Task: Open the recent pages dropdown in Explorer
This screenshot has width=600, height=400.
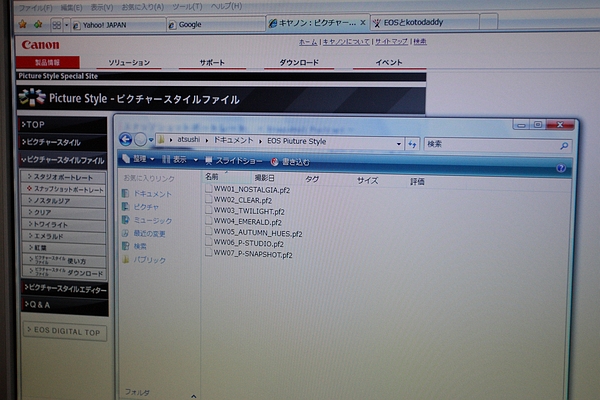Action: (x=151, y=140)
